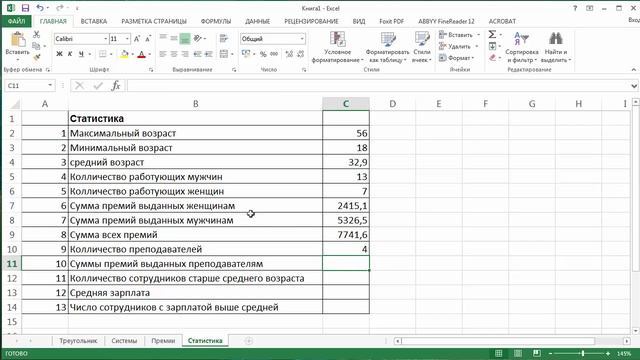The height and width of the screenshot is (360, 640).
Task: Open Стили ячеек gallery
Action: [422, 47]
